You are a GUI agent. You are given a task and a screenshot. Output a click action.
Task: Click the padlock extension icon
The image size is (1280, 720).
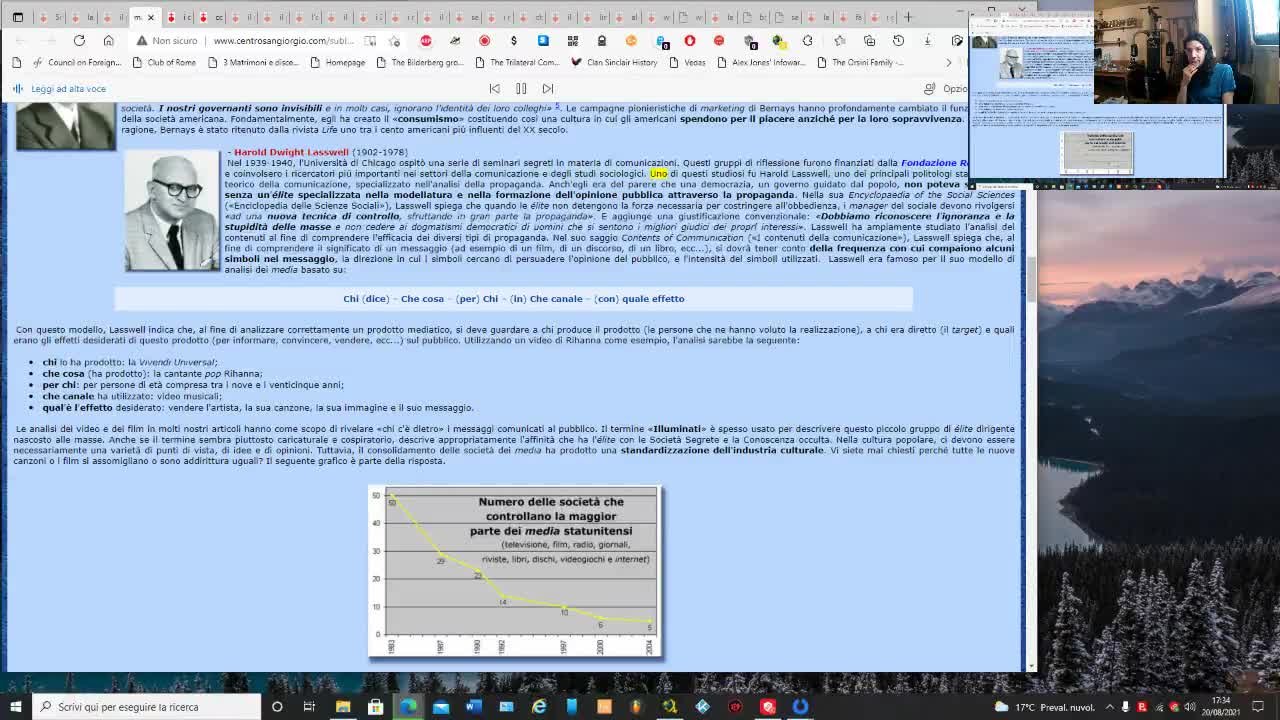point(602,40)
